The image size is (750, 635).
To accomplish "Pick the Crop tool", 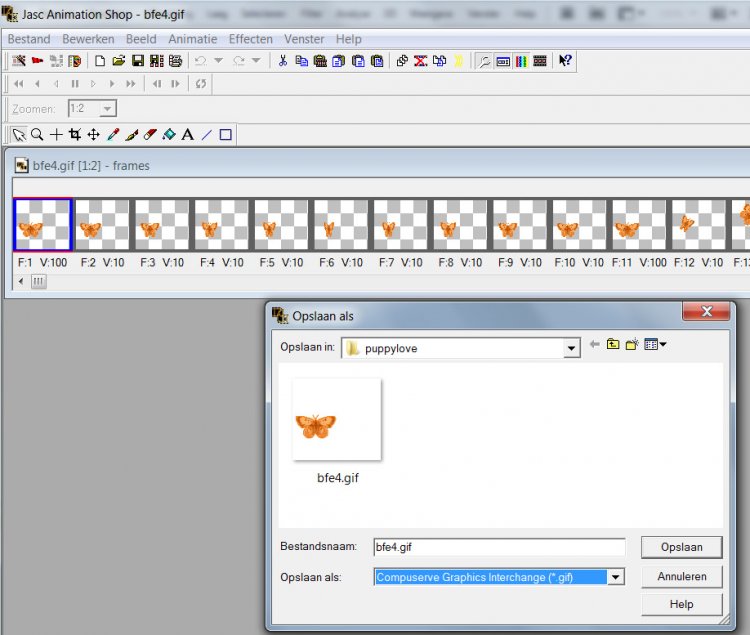I will point(75,135).
